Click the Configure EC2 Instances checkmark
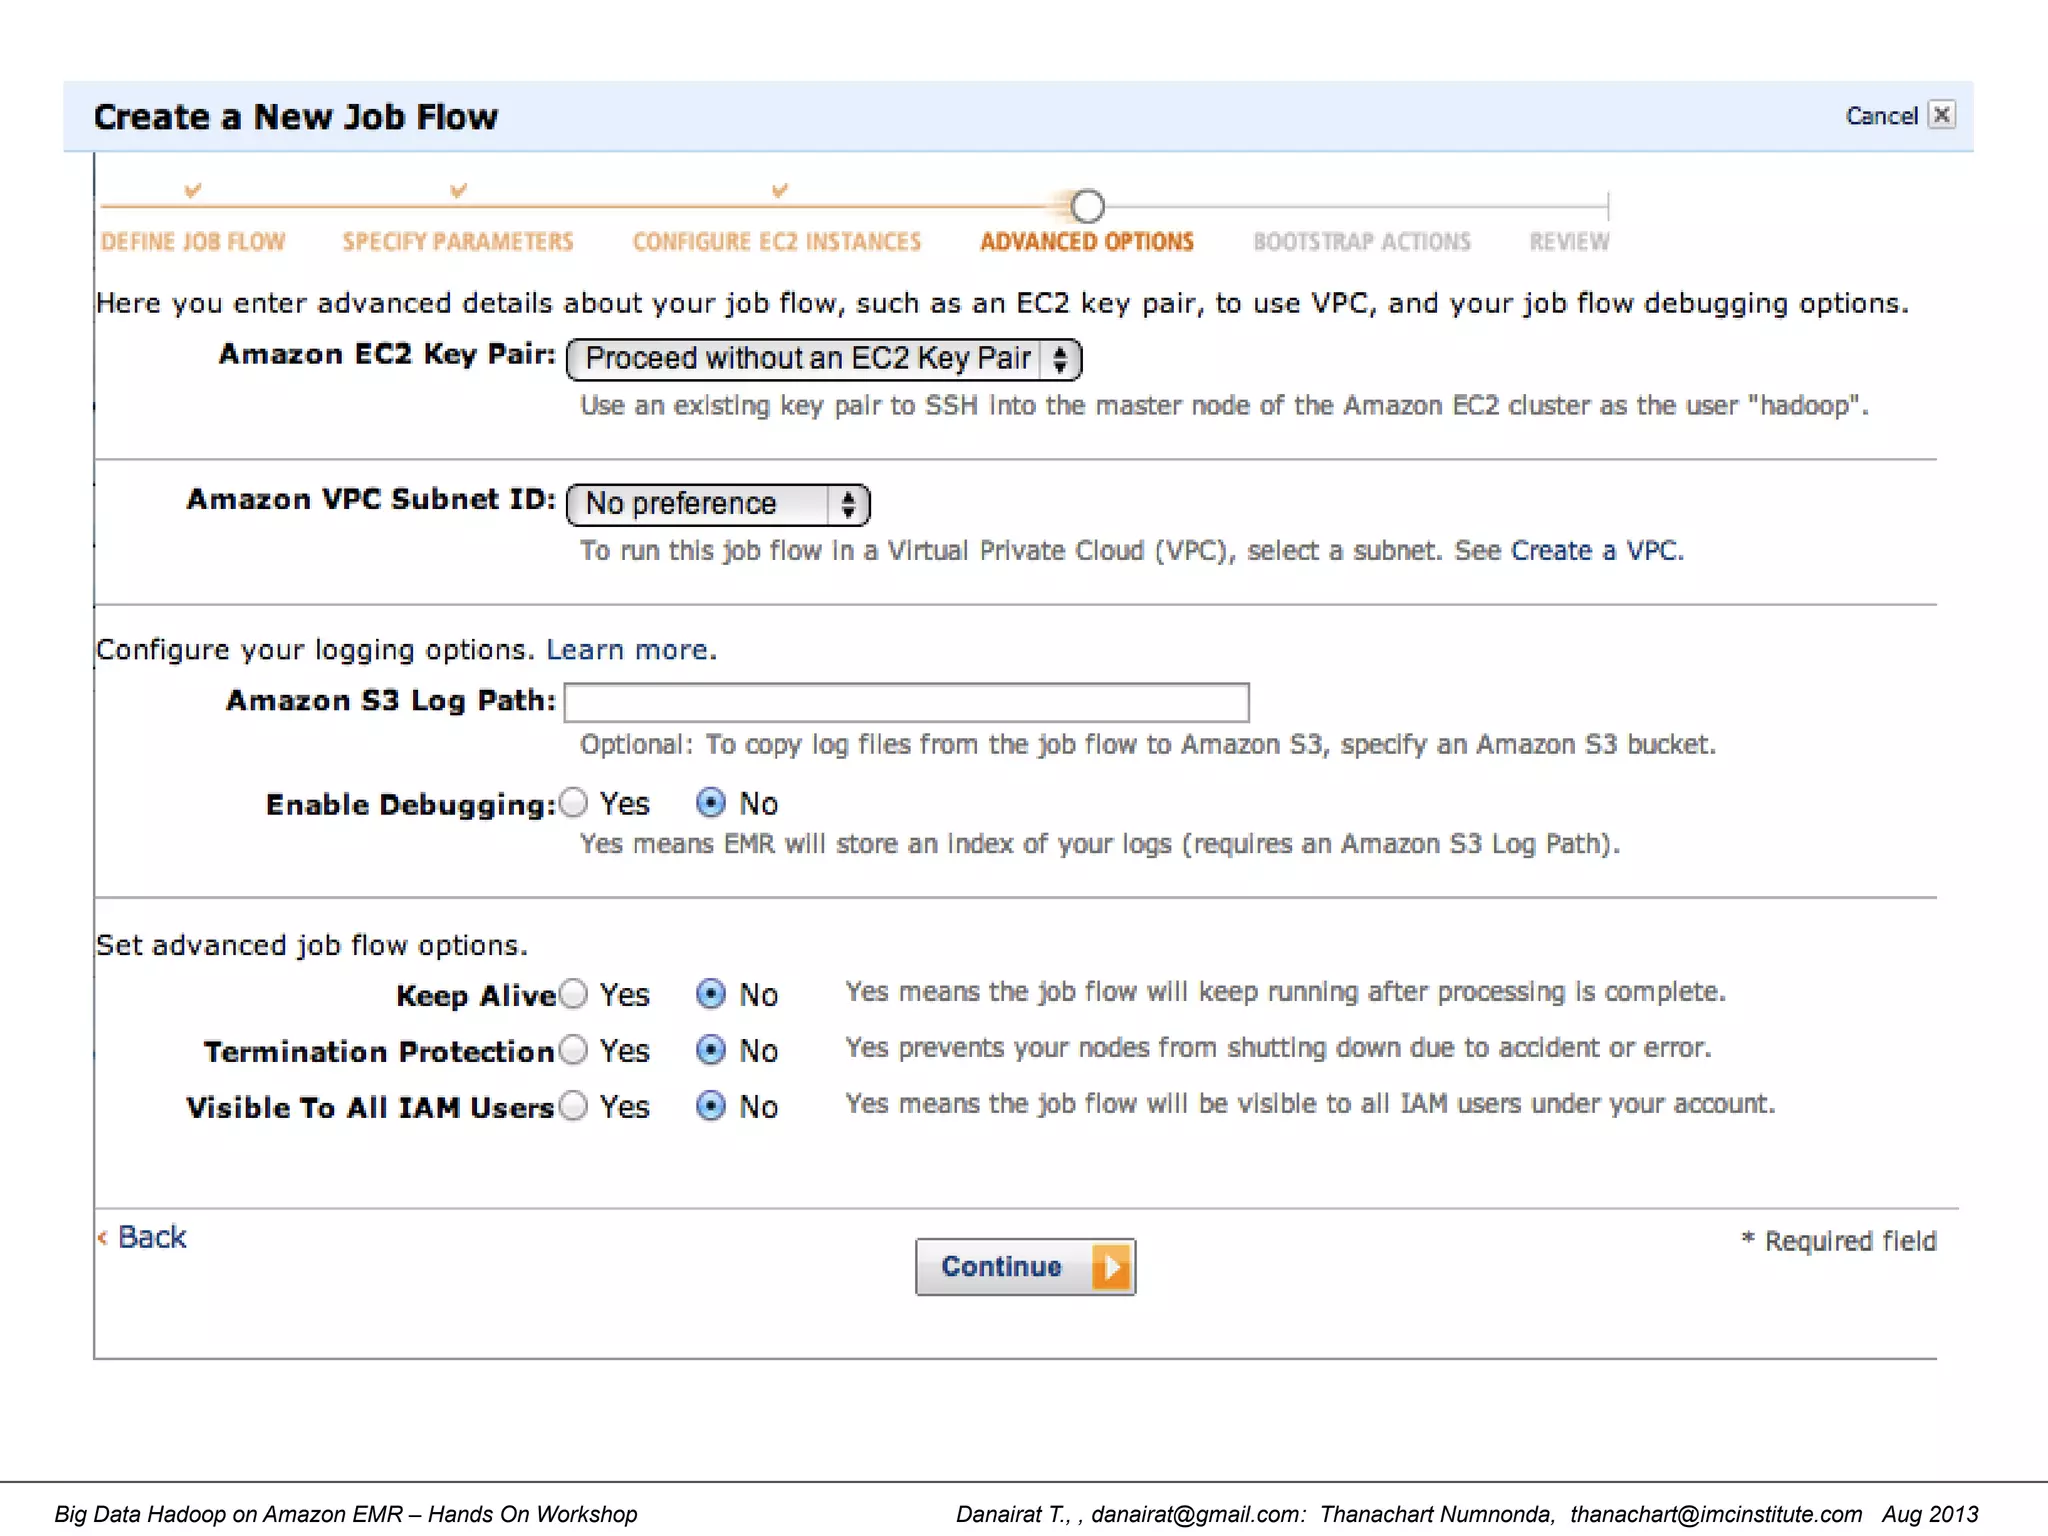 pyautogui.click(x=779, y=190)
